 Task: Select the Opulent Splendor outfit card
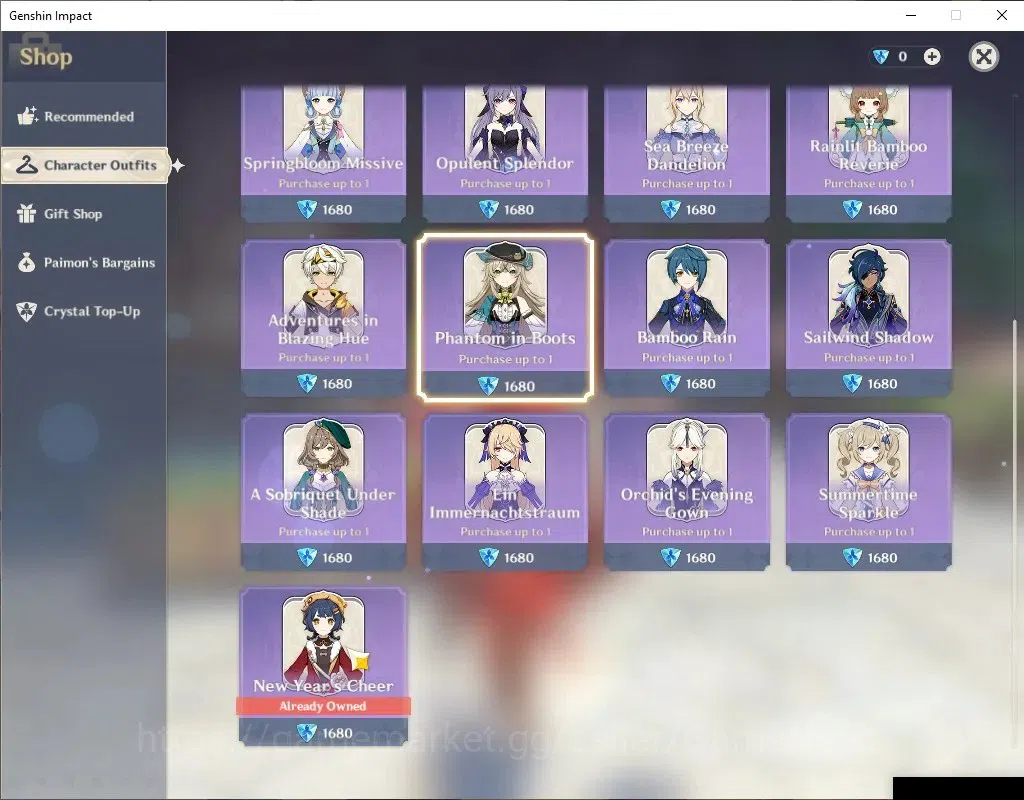[505, 154]
